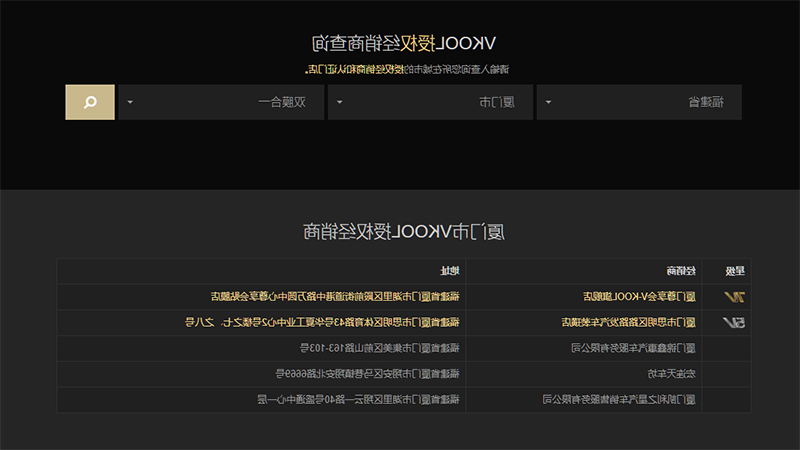The width and height of the screenshot is (800, 450).
Task: Select the 福建省 province field
Action: [639, 102]
